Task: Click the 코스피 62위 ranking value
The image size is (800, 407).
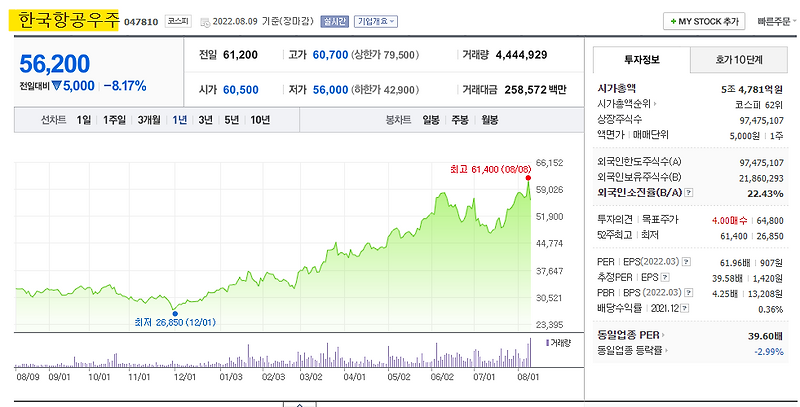Action: (x=758, y=104)
